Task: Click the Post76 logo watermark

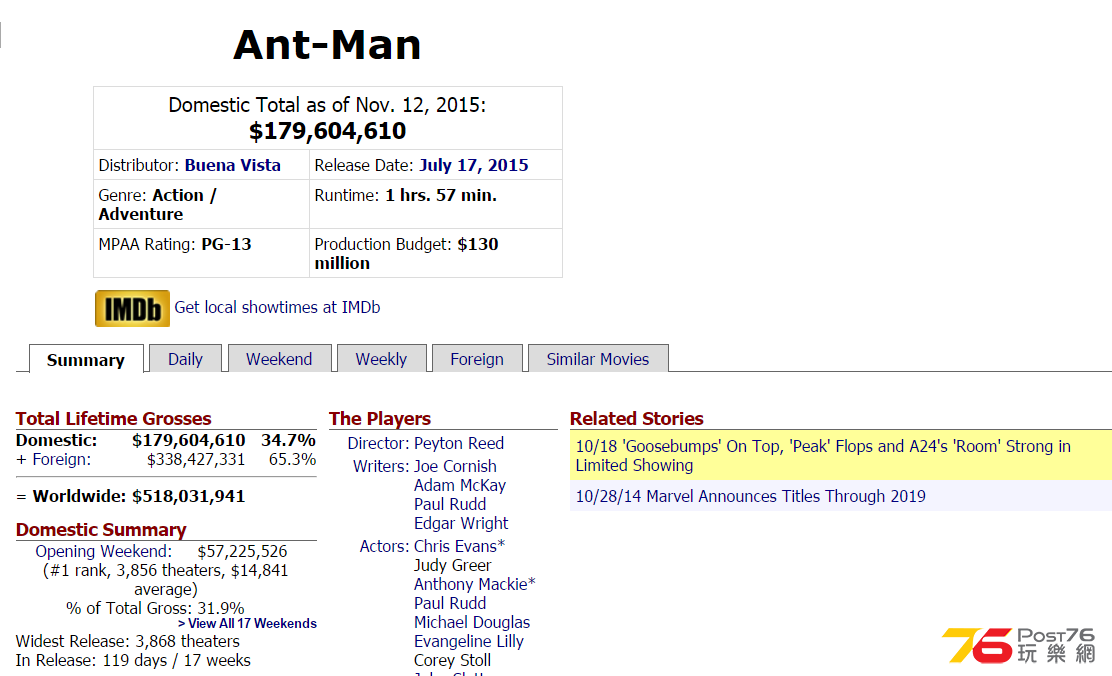Action: tap(1018, 645)
